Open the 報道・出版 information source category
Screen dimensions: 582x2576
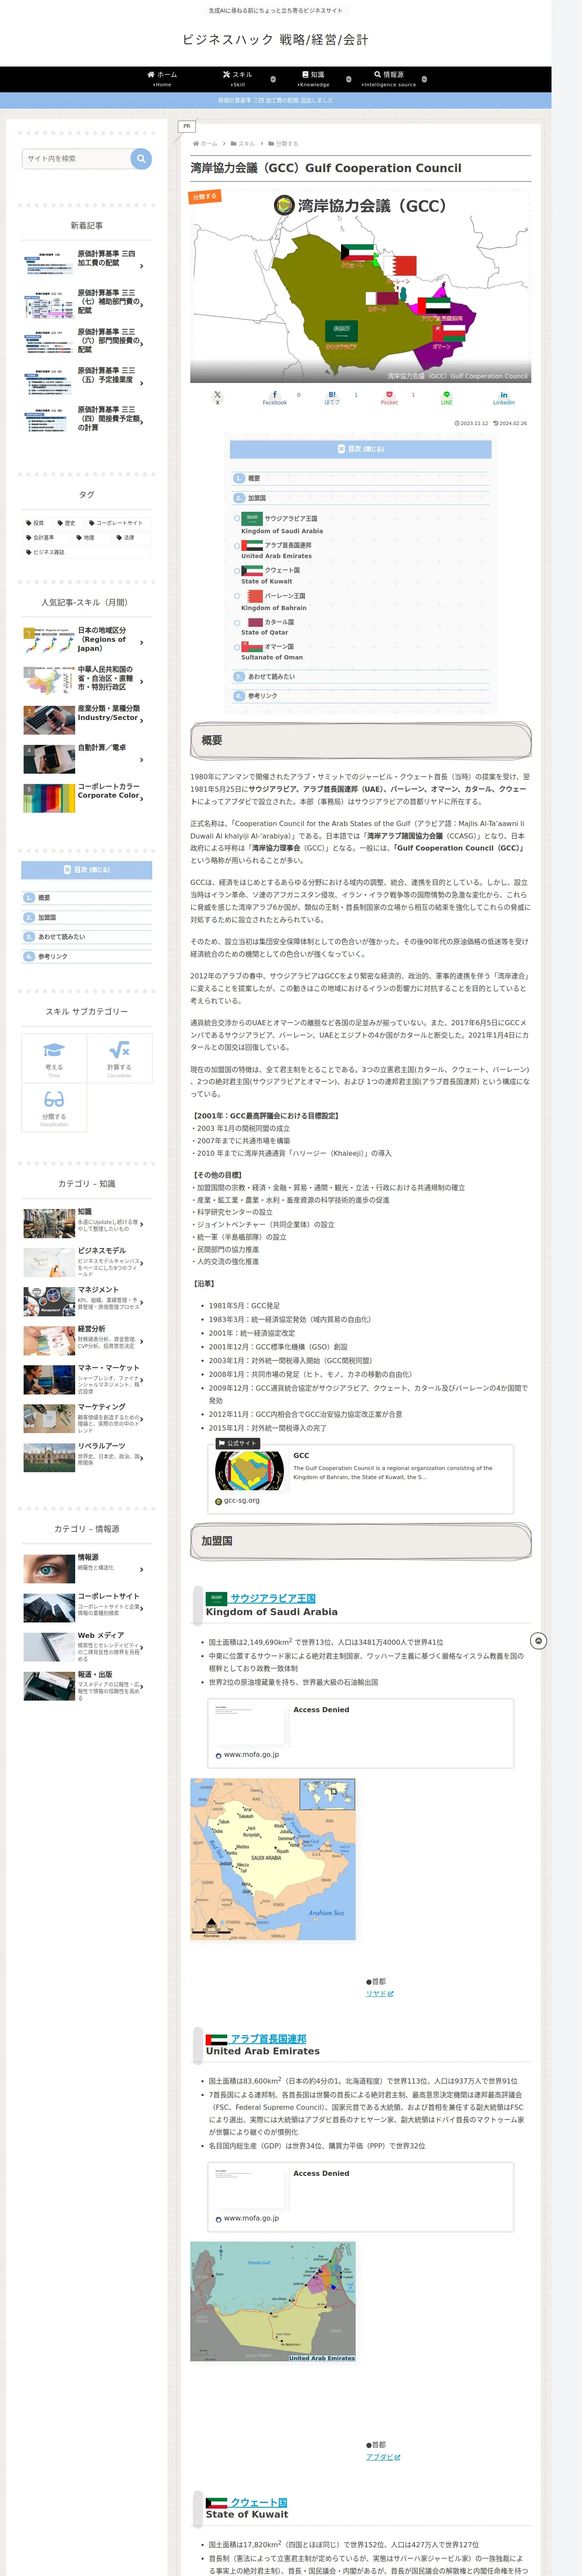coord(87,1686)
